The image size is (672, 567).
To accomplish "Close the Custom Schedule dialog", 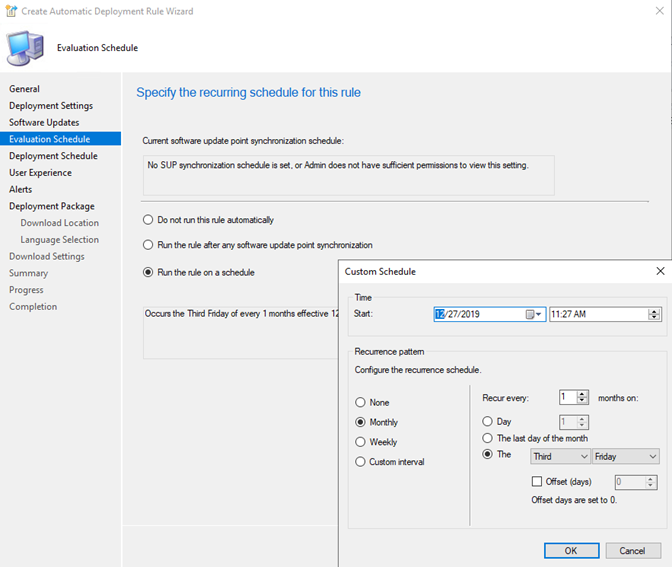I will coord(660,271).
